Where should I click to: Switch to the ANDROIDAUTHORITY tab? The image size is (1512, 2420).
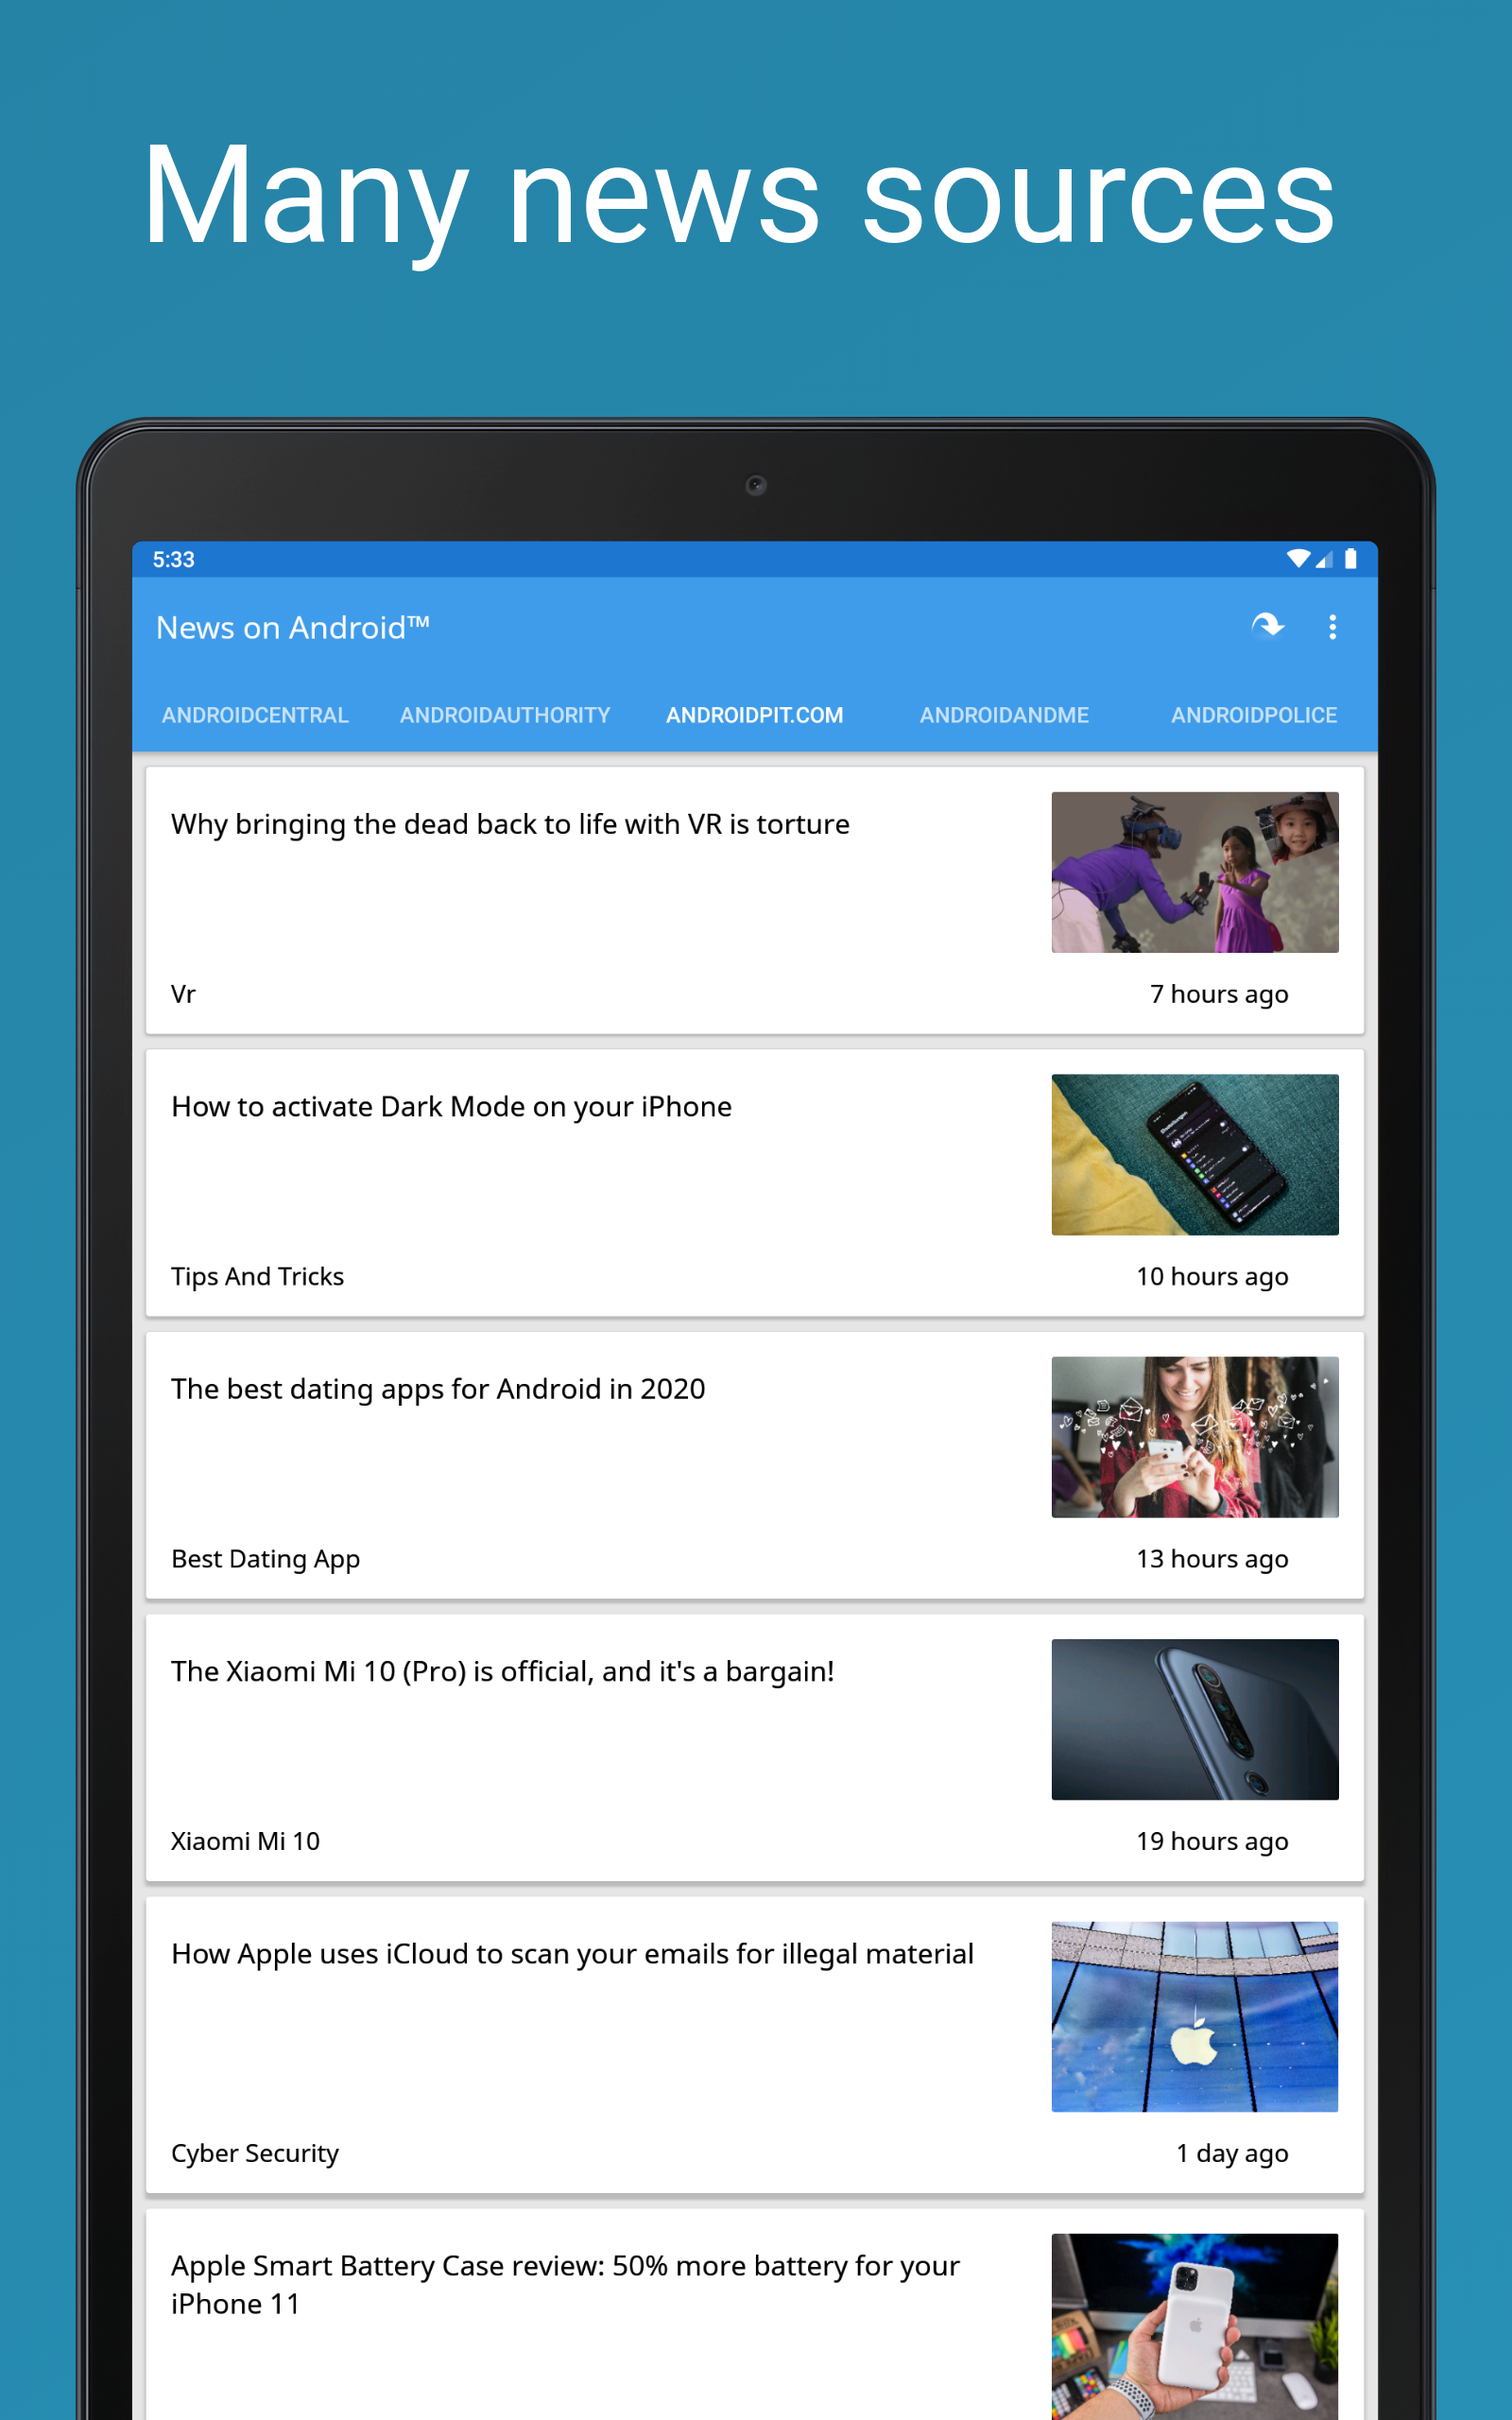click(x=505, y=715)
